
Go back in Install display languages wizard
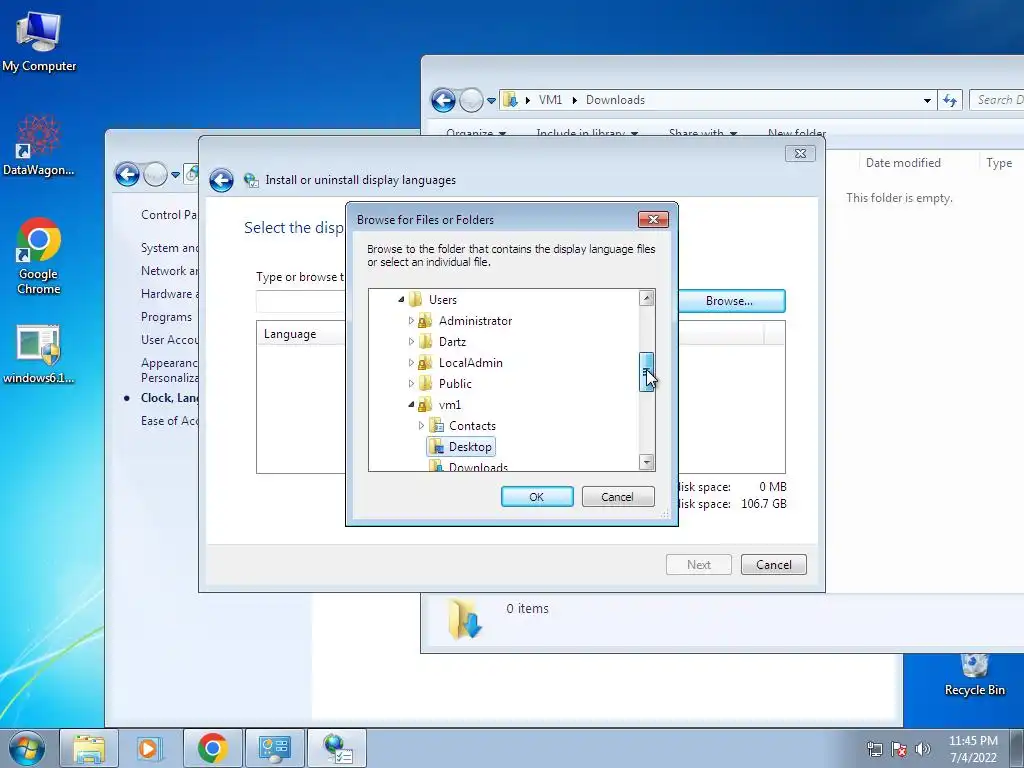[221, 180]
